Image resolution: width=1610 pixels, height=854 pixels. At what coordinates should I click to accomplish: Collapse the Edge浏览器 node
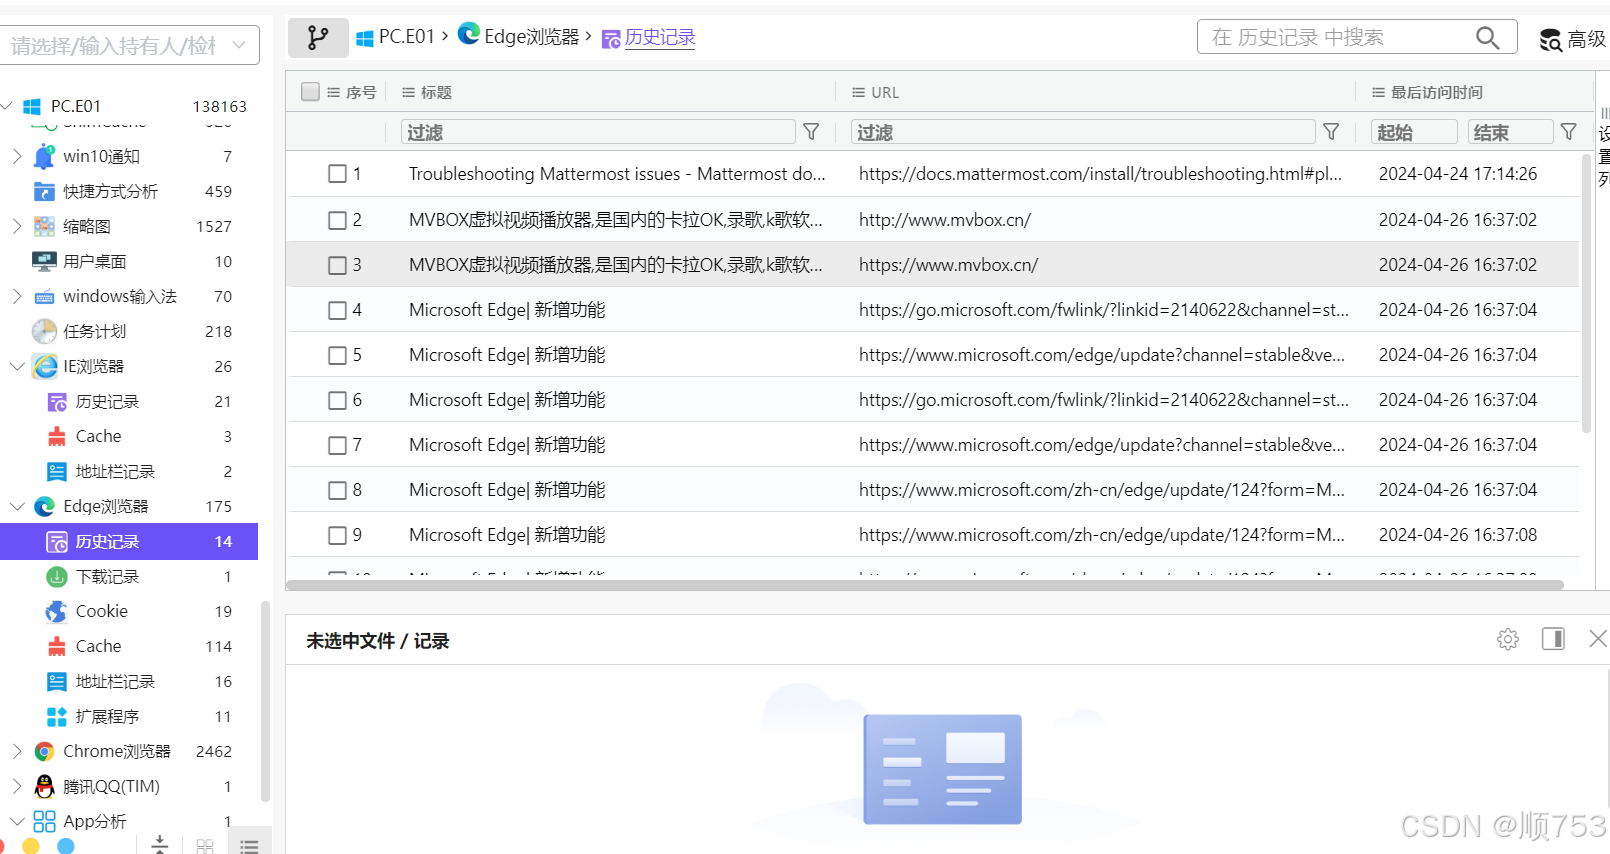(x=17, y=506)
